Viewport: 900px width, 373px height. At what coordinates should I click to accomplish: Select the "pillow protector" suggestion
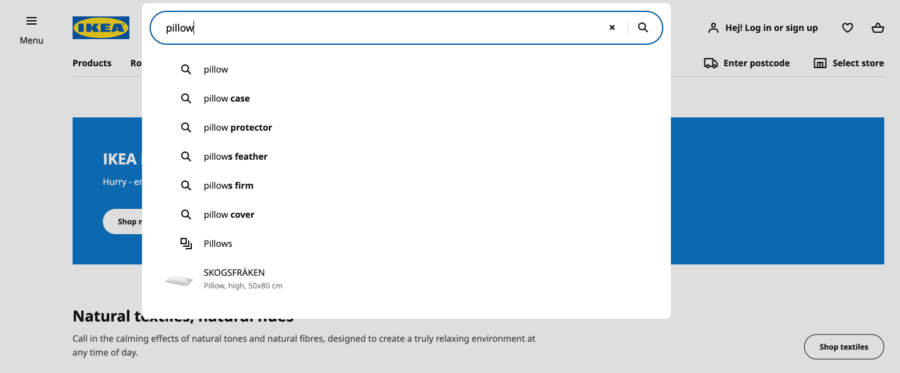[406, 127]
